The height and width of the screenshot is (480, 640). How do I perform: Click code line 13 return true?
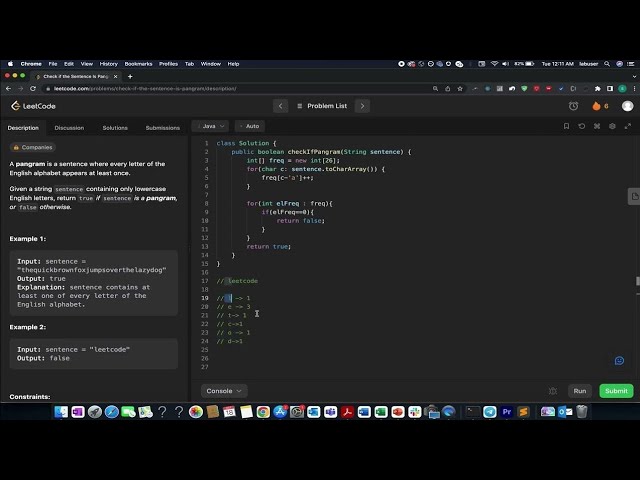tap(269, 247)
